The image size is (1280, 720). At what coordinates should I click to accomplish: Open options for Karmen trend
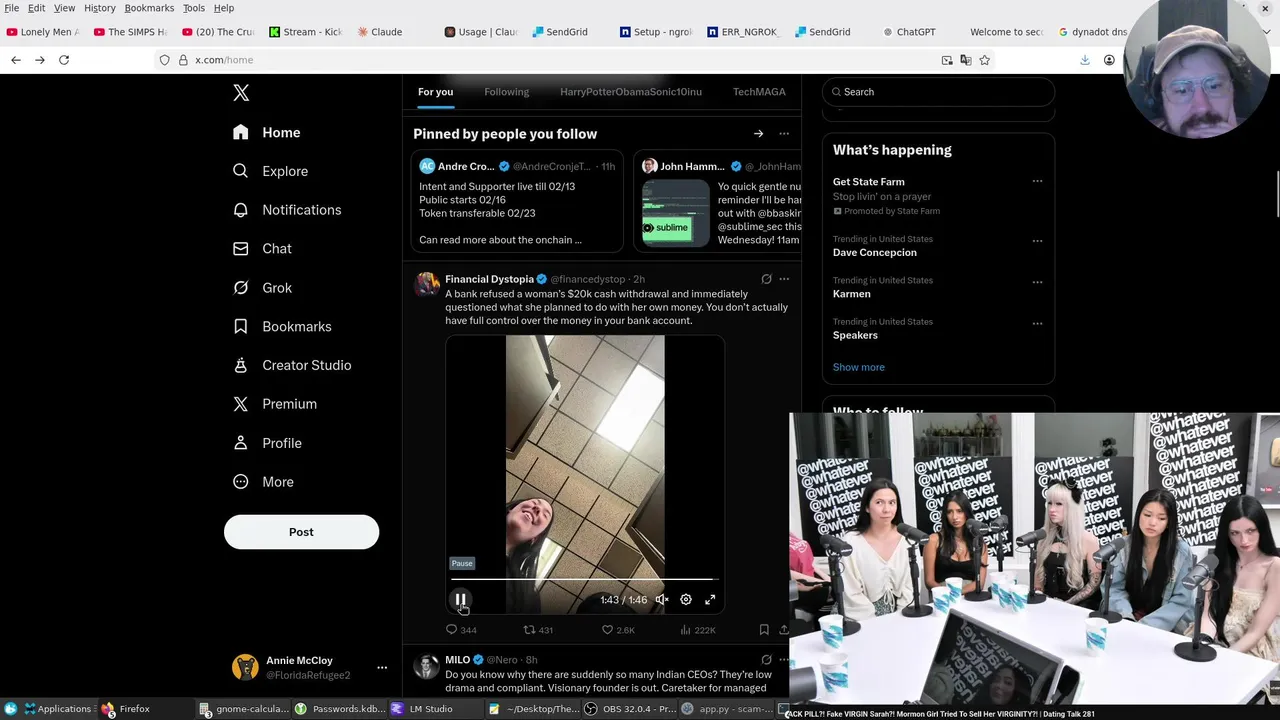tap(1037, 282)
